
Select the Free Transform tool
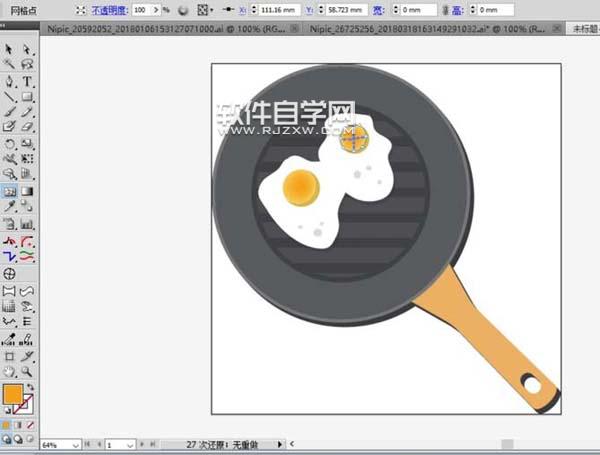27,158
